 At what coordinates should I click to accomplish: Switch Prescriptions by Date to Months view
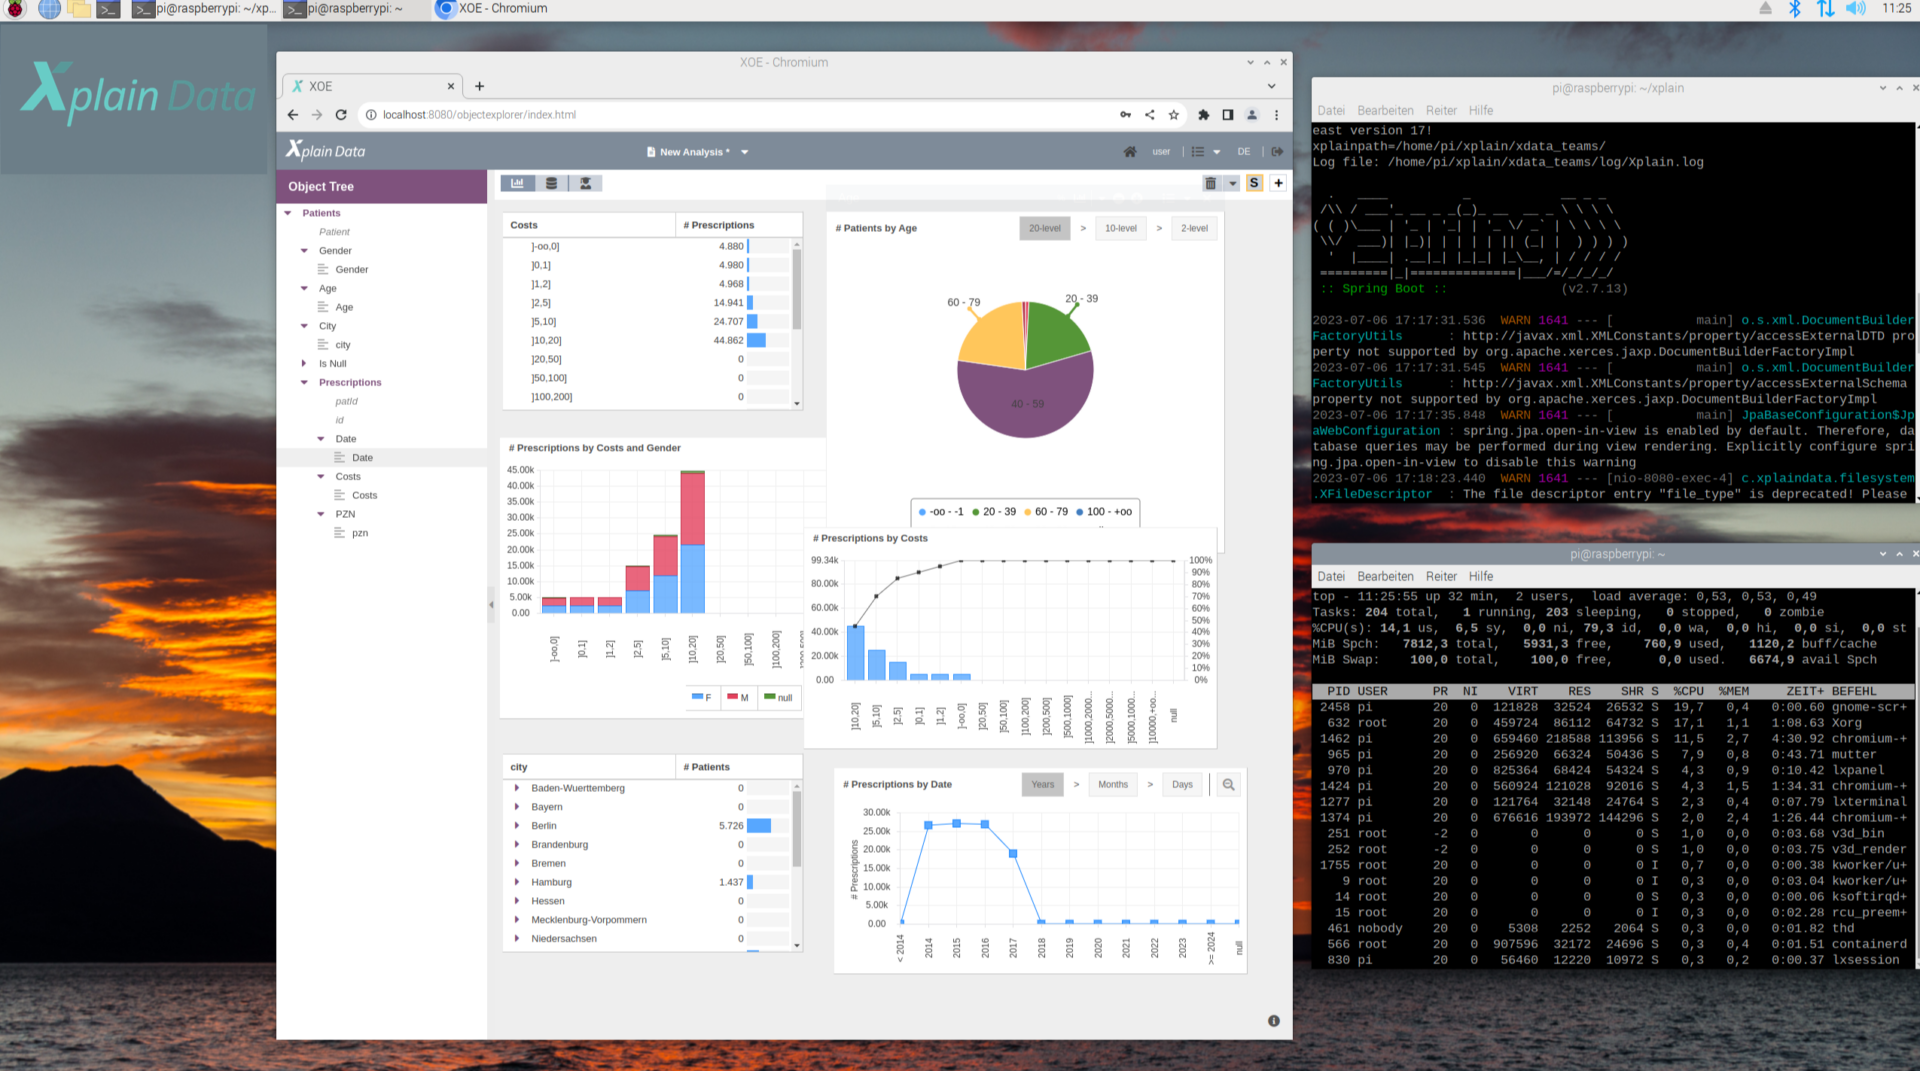1112,784
